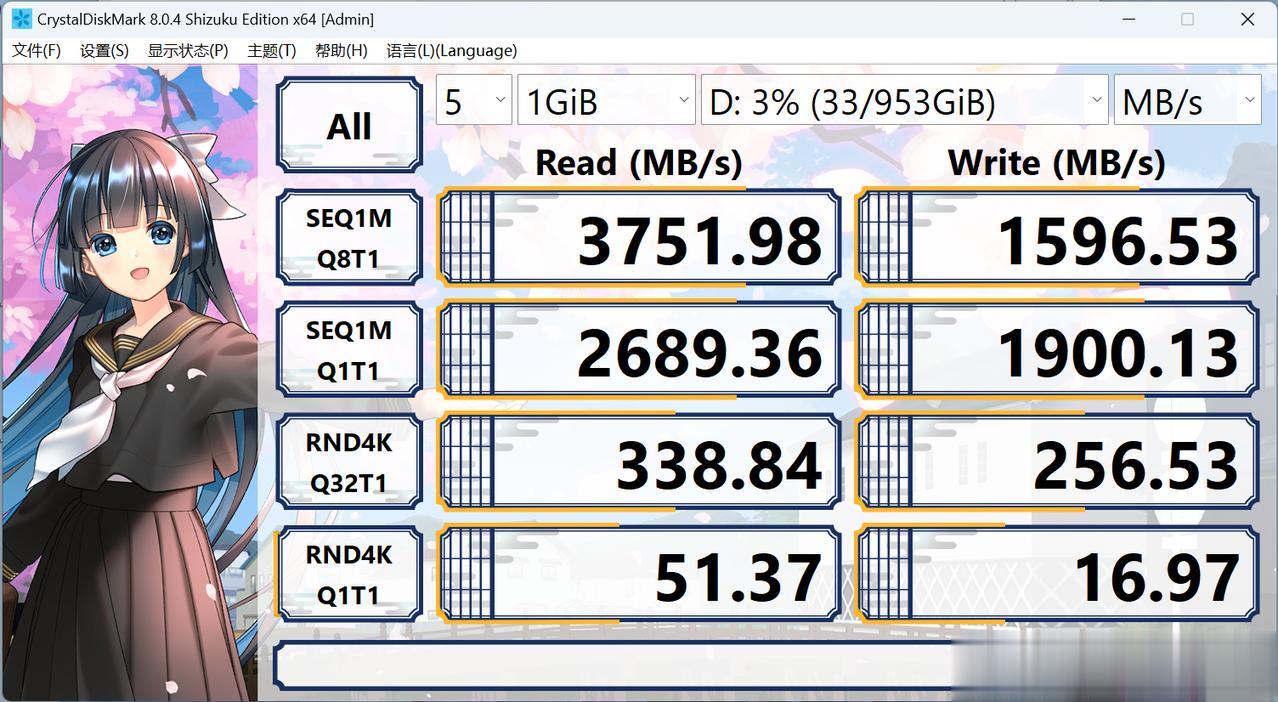Expand the 1GiB test size dropdown
The height and width of the screenshot is (702, 1278).
[x=606, y=100]
